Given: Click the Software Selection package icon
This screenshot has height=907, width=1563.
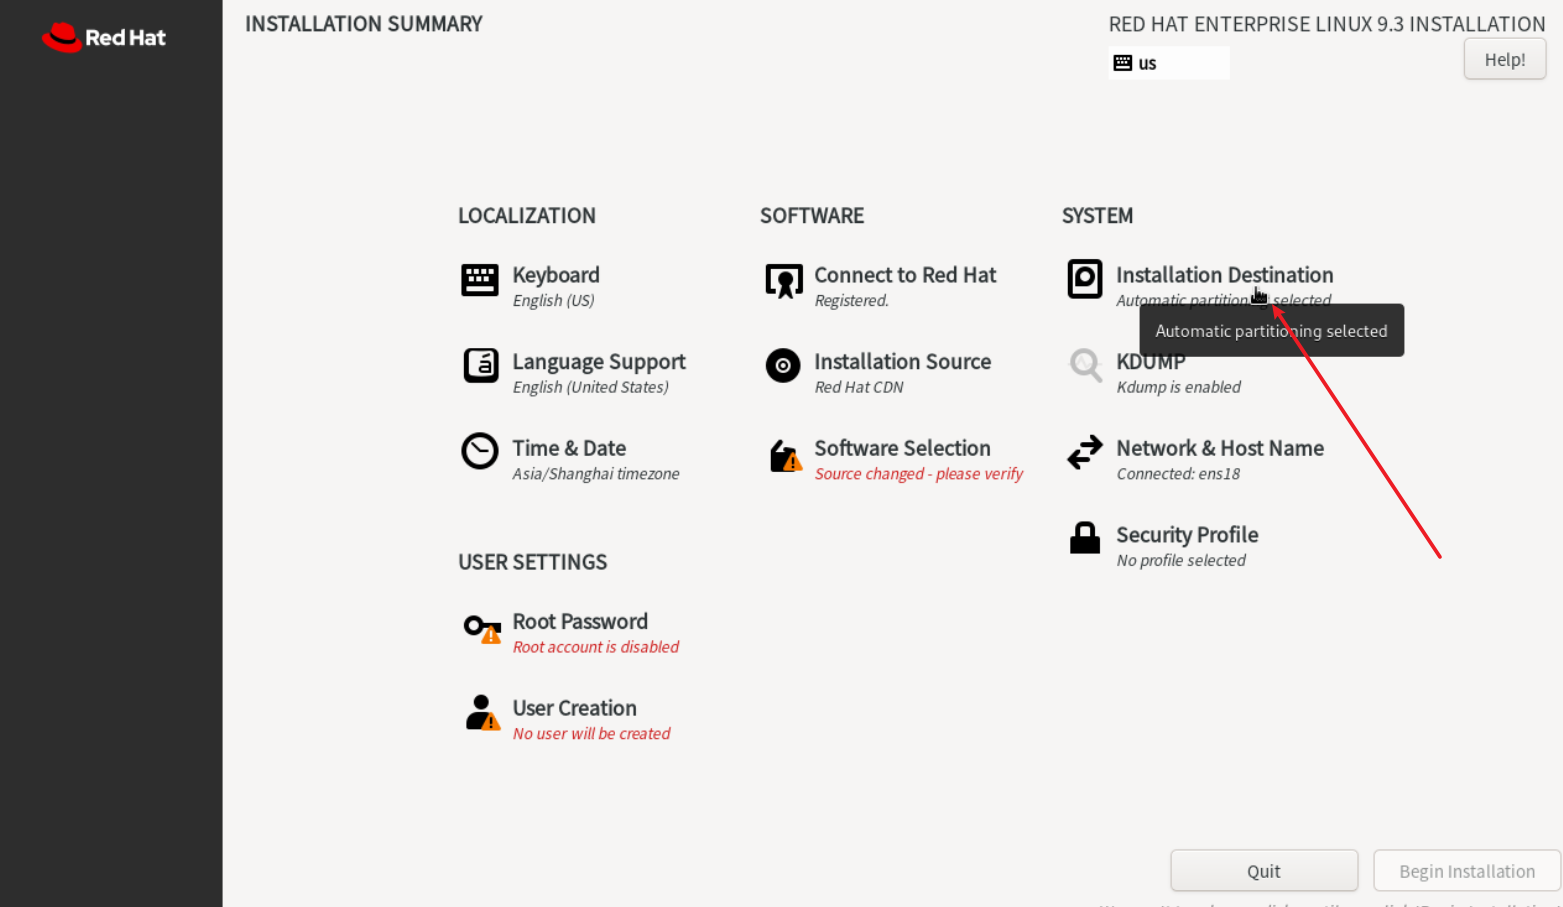Looking at the screenshot, I should click(x=784, y=456).
